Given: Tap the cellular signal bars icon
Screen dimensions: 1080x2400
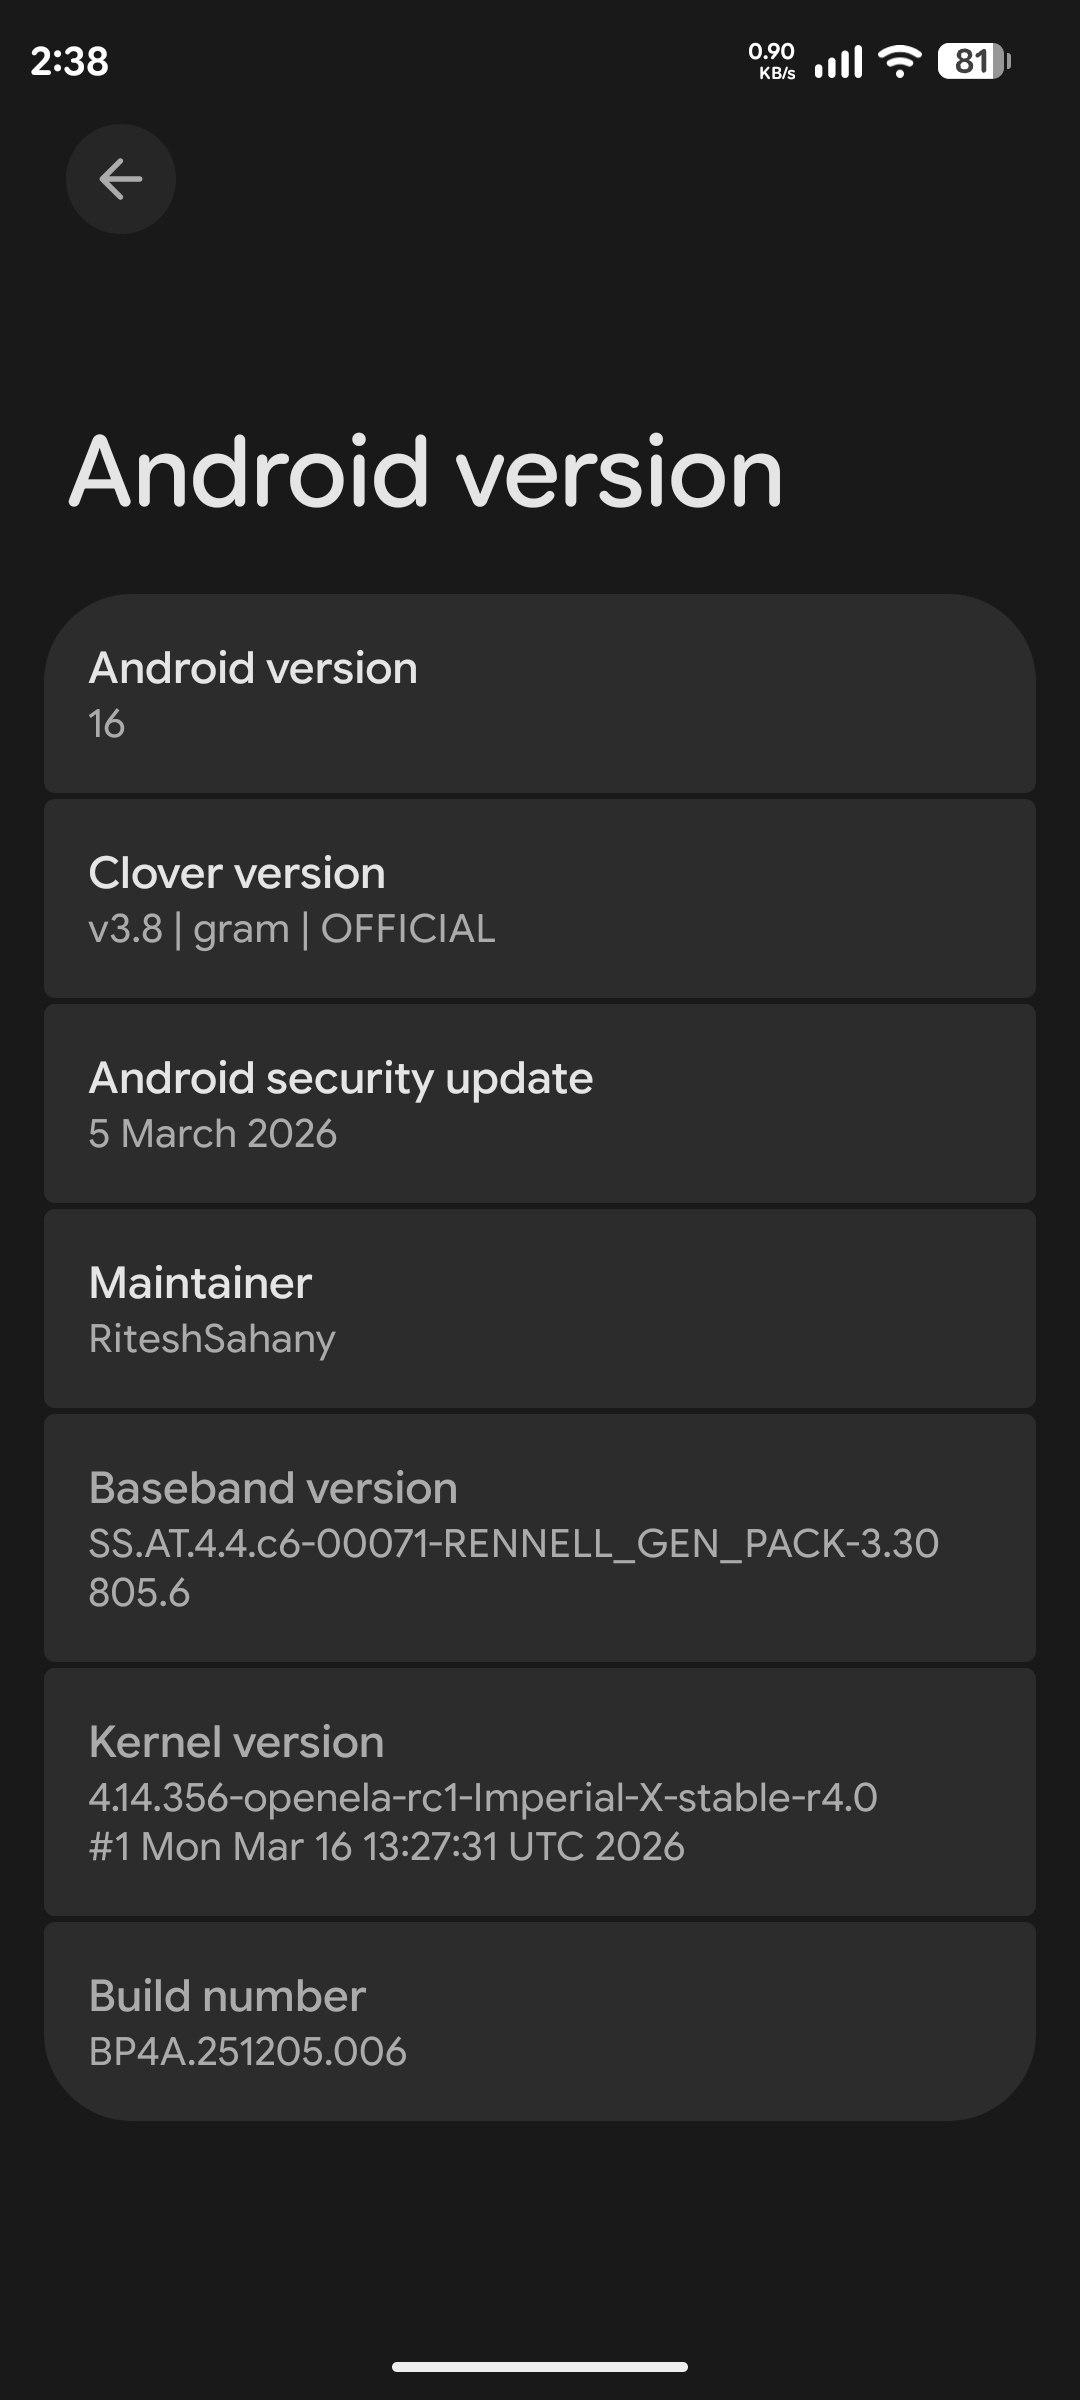Looking at the screenshot, I should pos(838,62).
